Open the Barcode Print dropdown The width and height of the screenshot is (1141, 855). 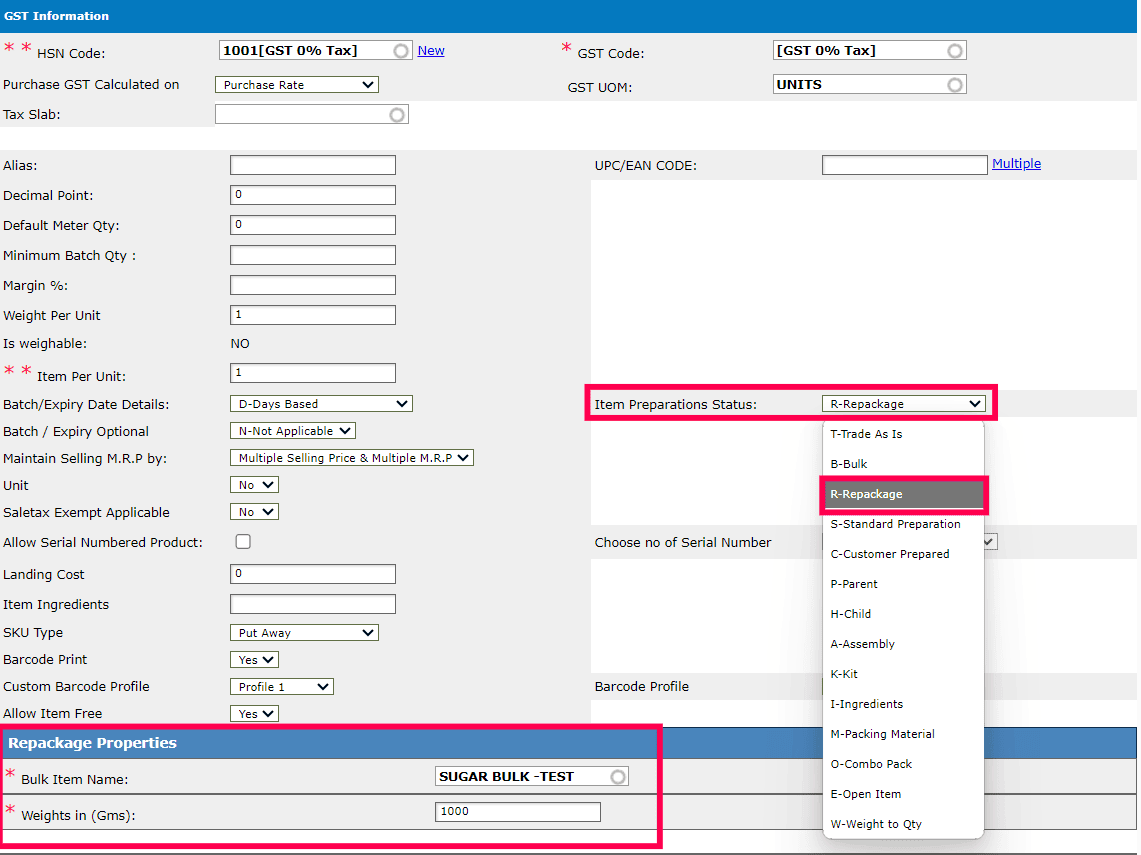point(254,660)
